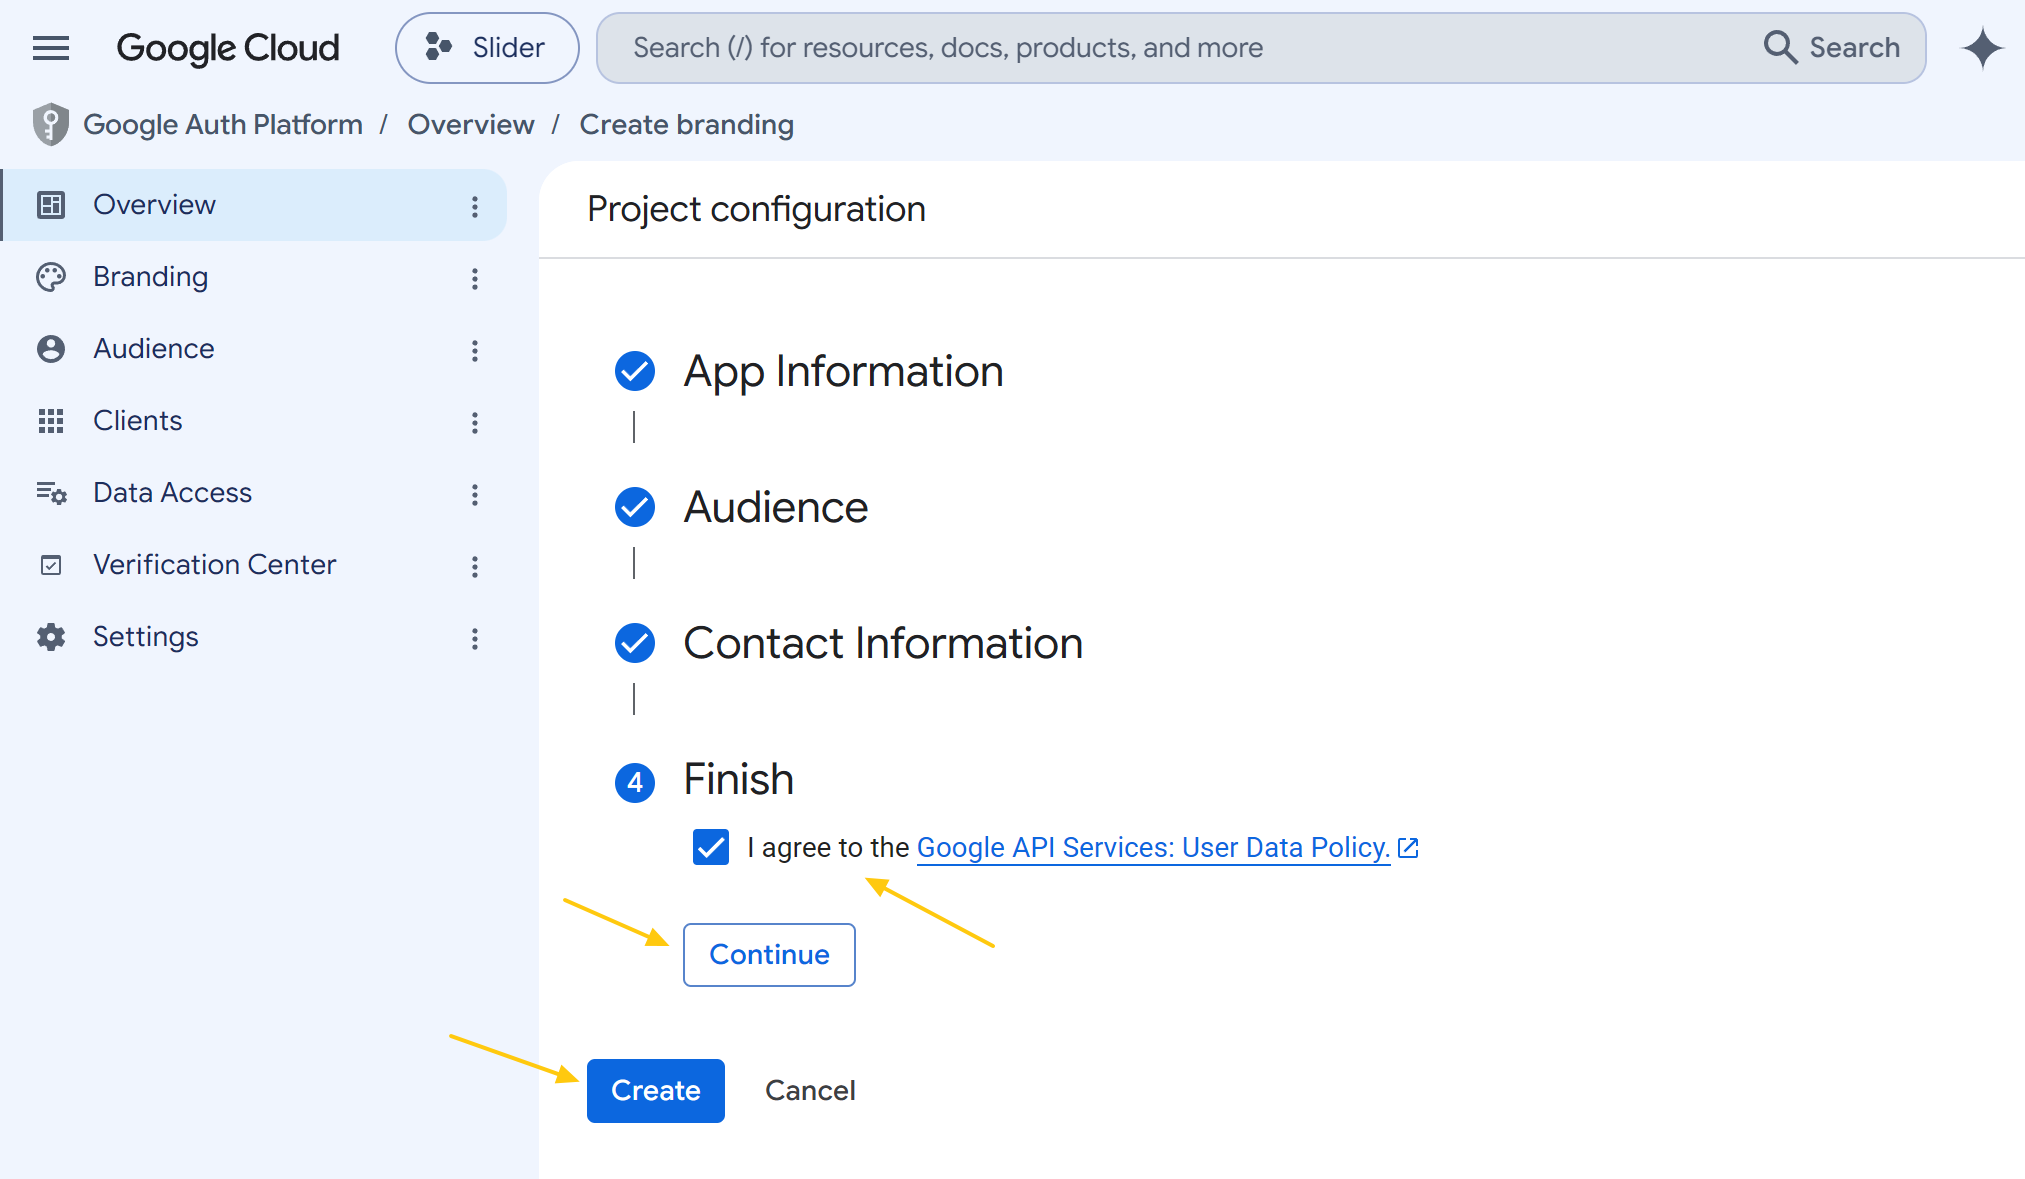This screenshot has width=2025, height=1179.
Task: Go to Branding in the sidebar
Action: tap(254, 277)
